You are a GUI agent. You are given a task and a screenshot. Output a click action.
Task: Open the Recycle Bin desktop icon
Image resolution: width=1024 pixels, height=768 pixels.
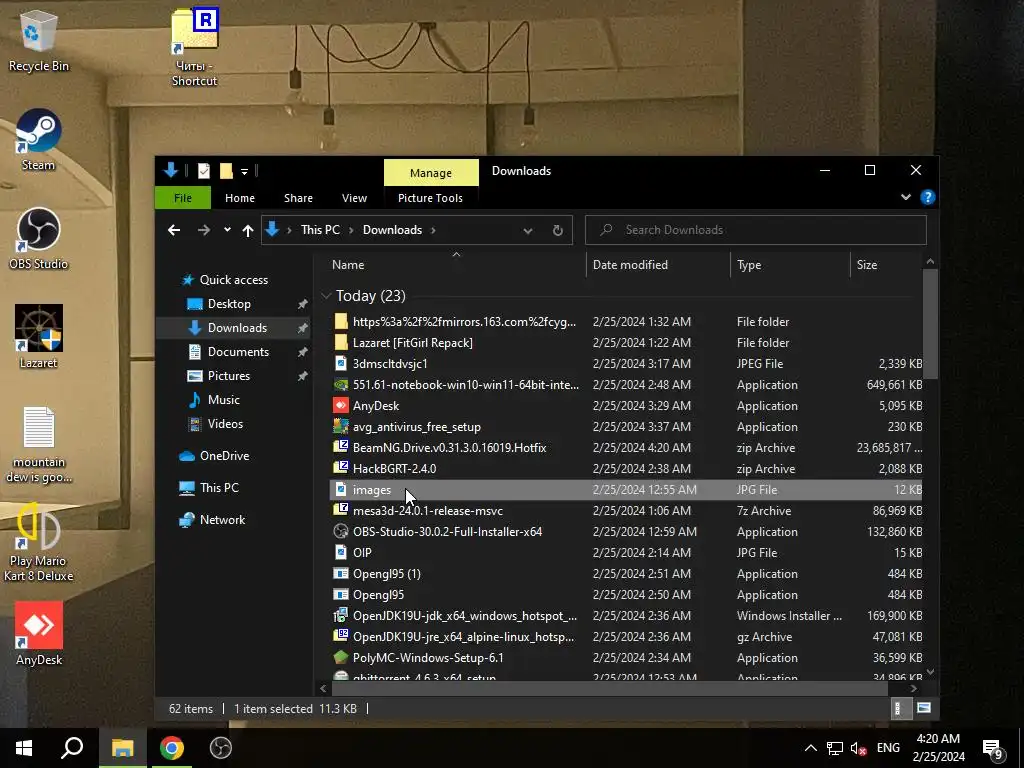(38, 40)
